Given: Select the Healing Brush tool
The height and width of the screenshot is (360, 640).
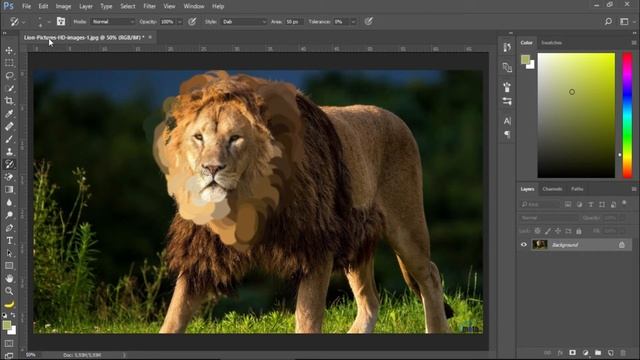Looking at the screenshot, I should [x=9, y=126].
